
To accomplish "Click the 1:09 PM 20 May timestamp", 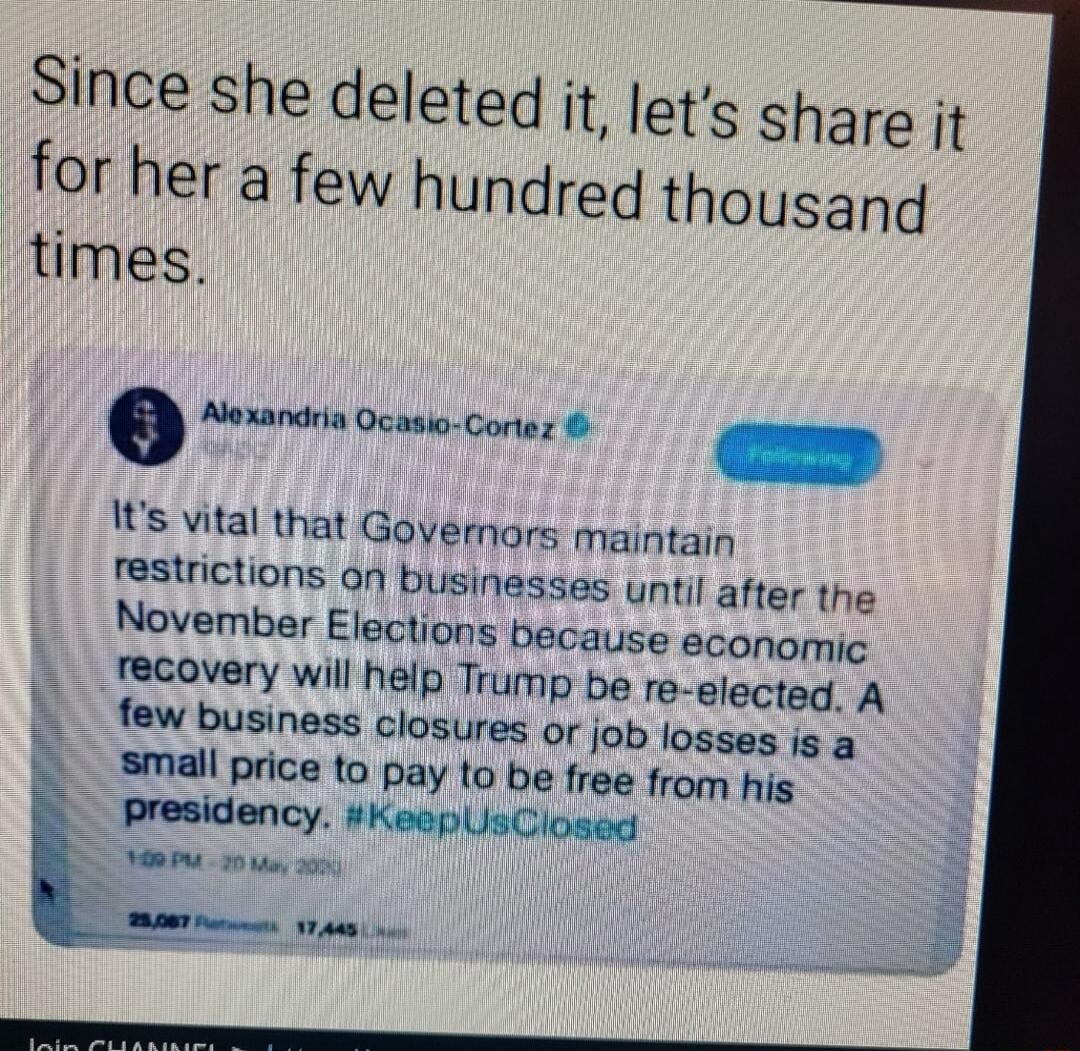I will 235,862.
